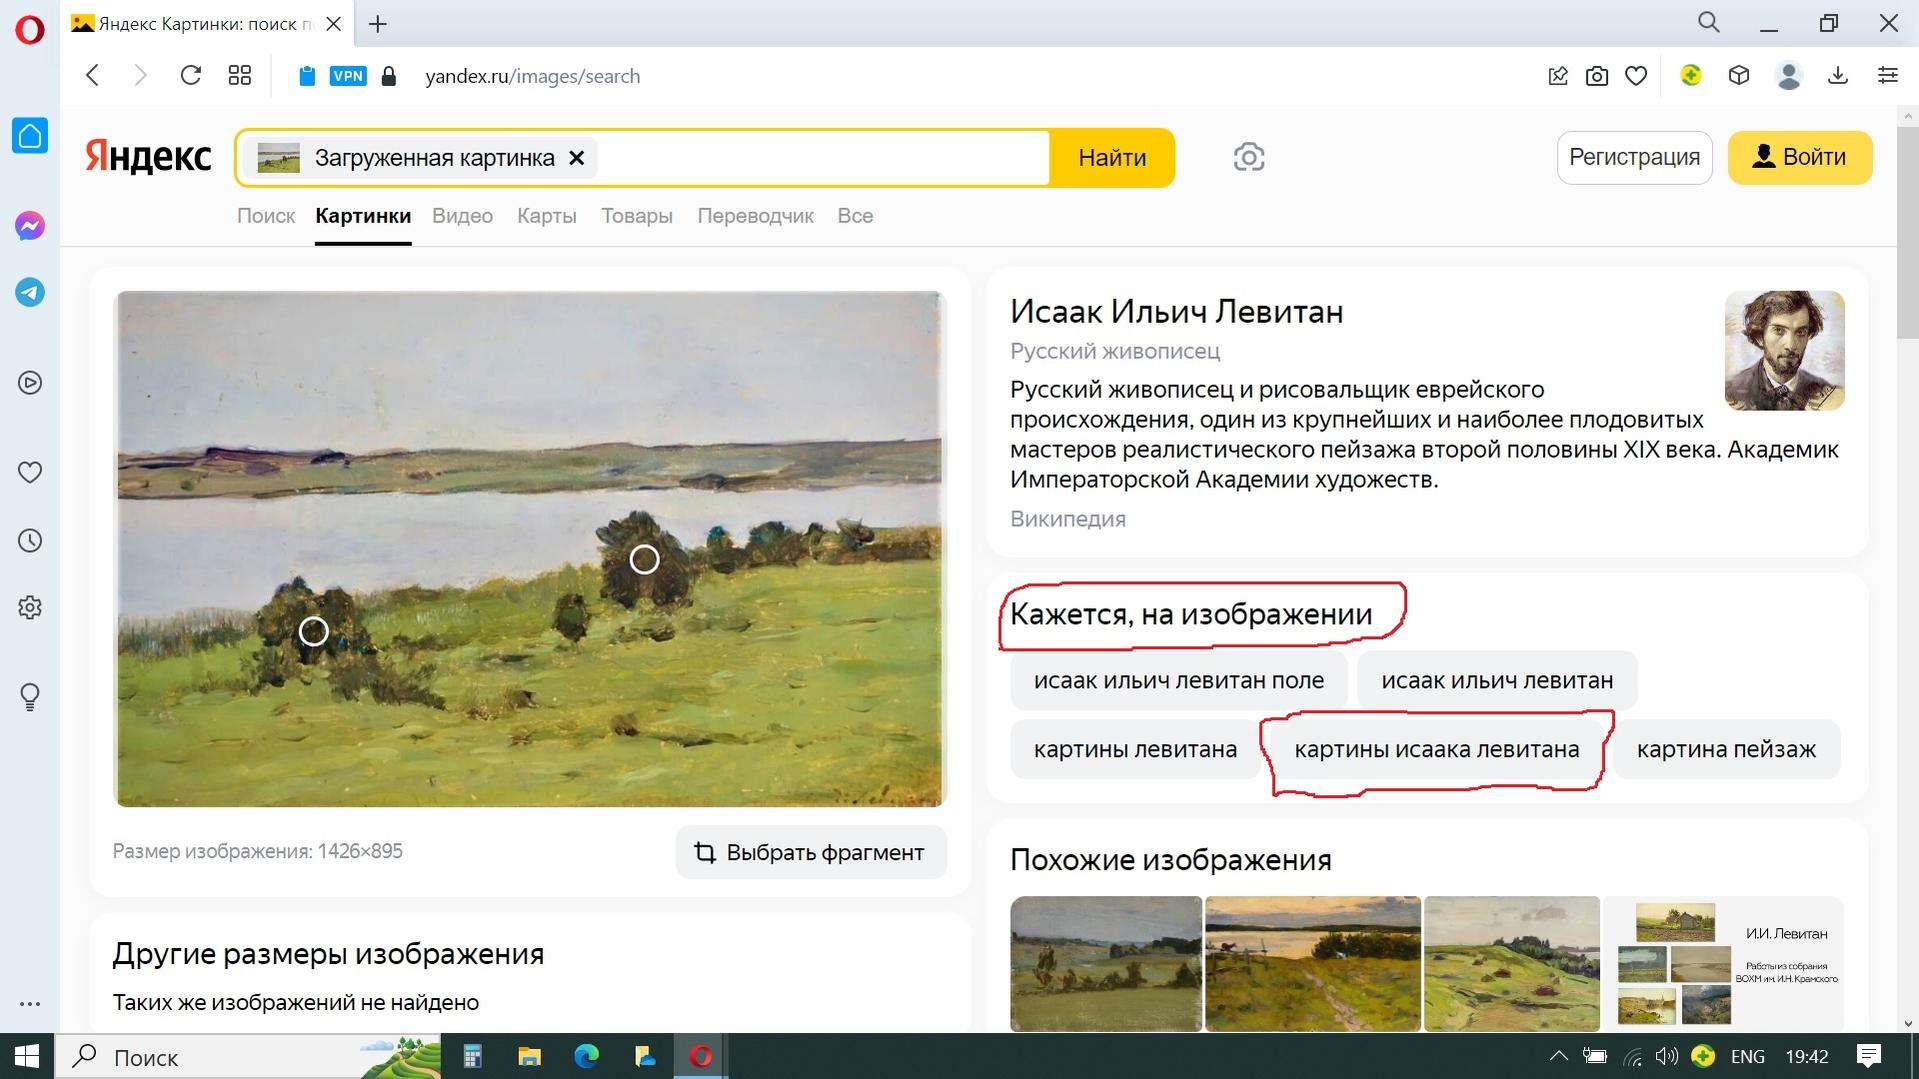Click the Opera snapshot camera icon
Viewport: 1919px width, 1079px height.
pos(1597,76)
